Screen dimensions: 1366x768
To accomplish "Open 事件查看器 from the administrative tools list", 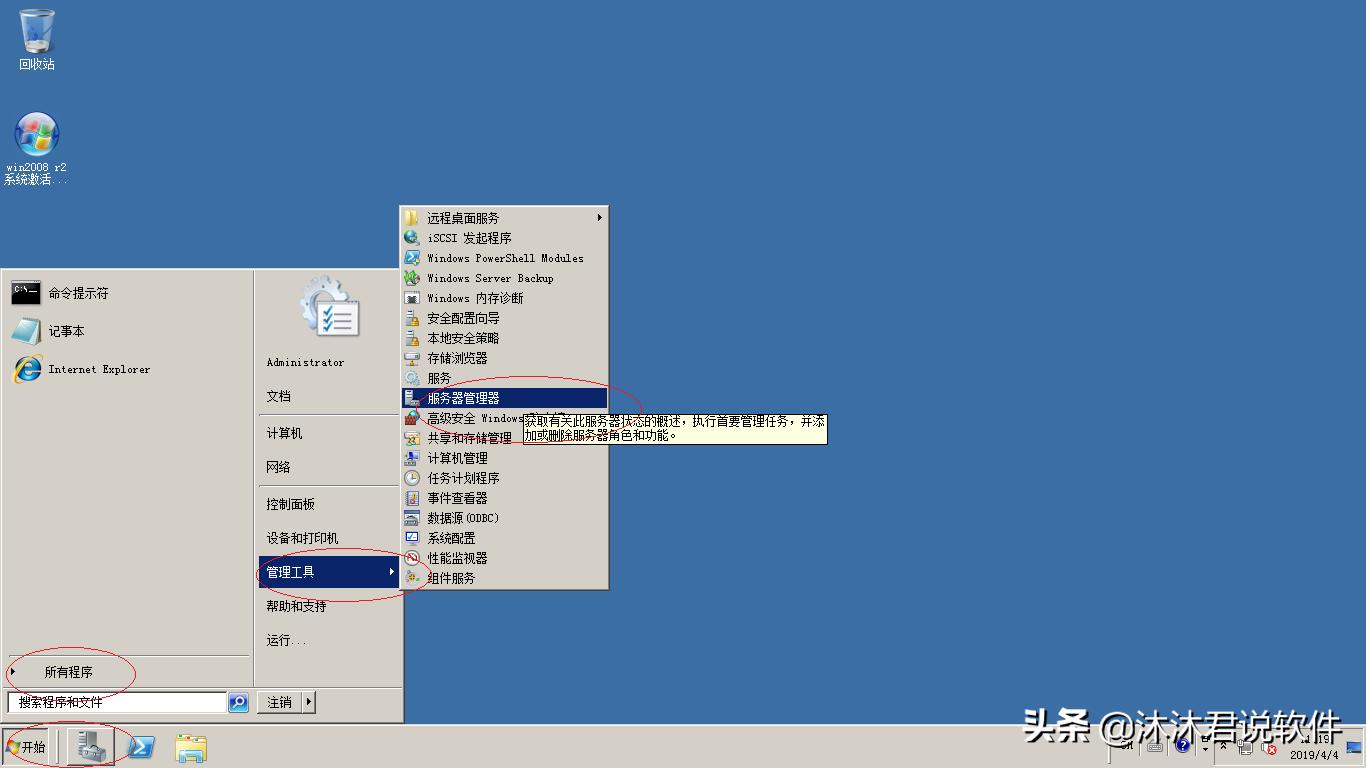I will (x=455, y=497).
